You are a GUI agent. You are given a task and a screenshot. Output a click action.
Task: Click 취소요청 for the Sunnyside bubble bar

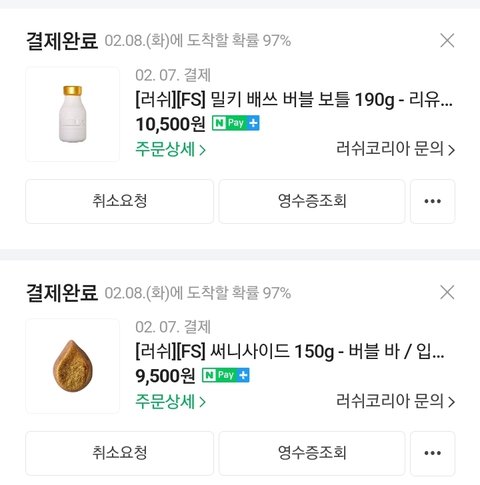pos(120,453)
